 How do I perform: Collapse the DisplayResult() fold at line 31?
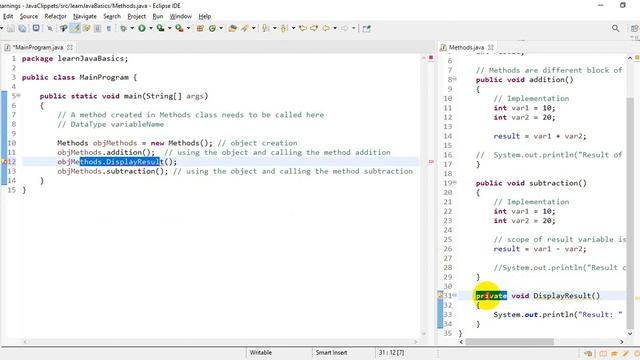(454, 295)
